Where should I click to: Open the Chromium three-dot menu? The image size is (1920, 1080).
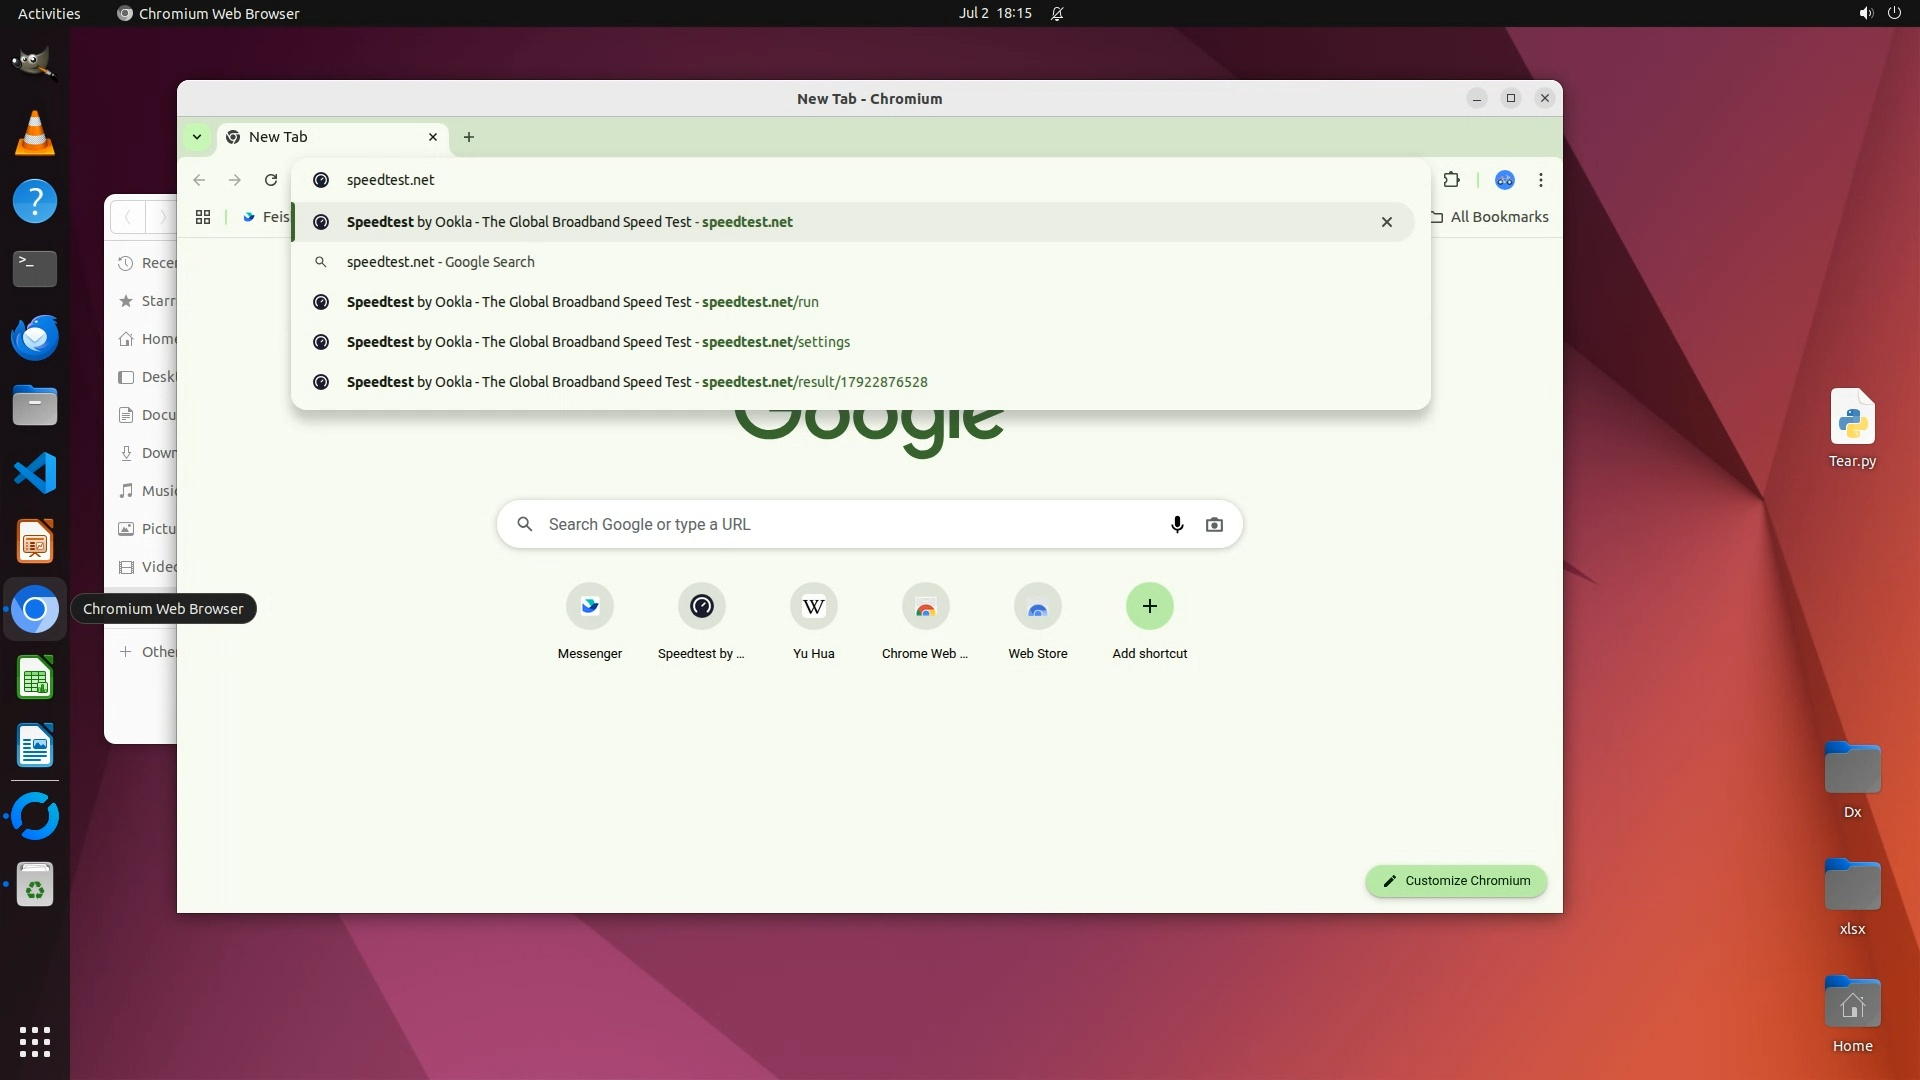click(1540, 180)
